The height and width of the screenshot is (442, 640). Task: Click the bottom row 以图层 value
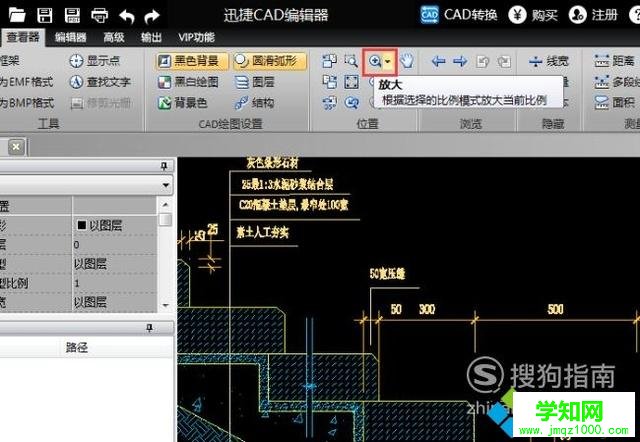(90, 302)
